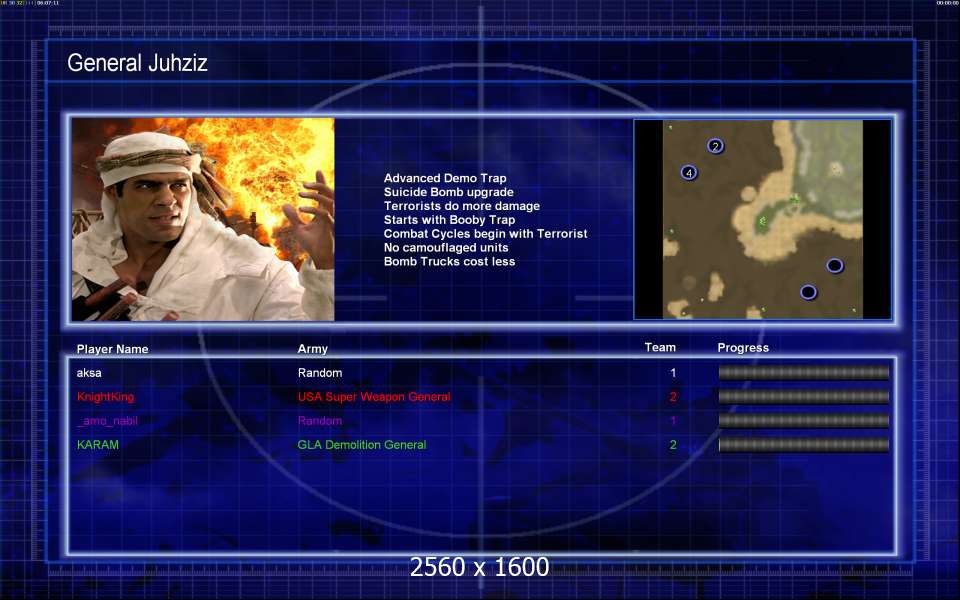Click team number in KnightKing's row
This screenshot has height=600, width=960.
pyautogui.click(x=673, y=397)
